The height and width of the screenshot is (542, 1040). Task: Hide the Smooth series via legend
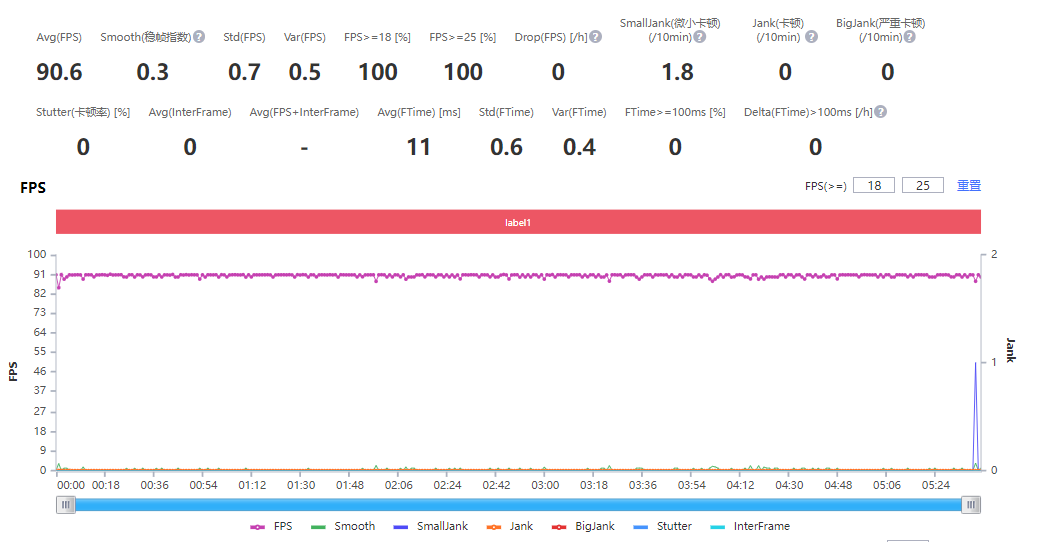[x=343, y=526]
